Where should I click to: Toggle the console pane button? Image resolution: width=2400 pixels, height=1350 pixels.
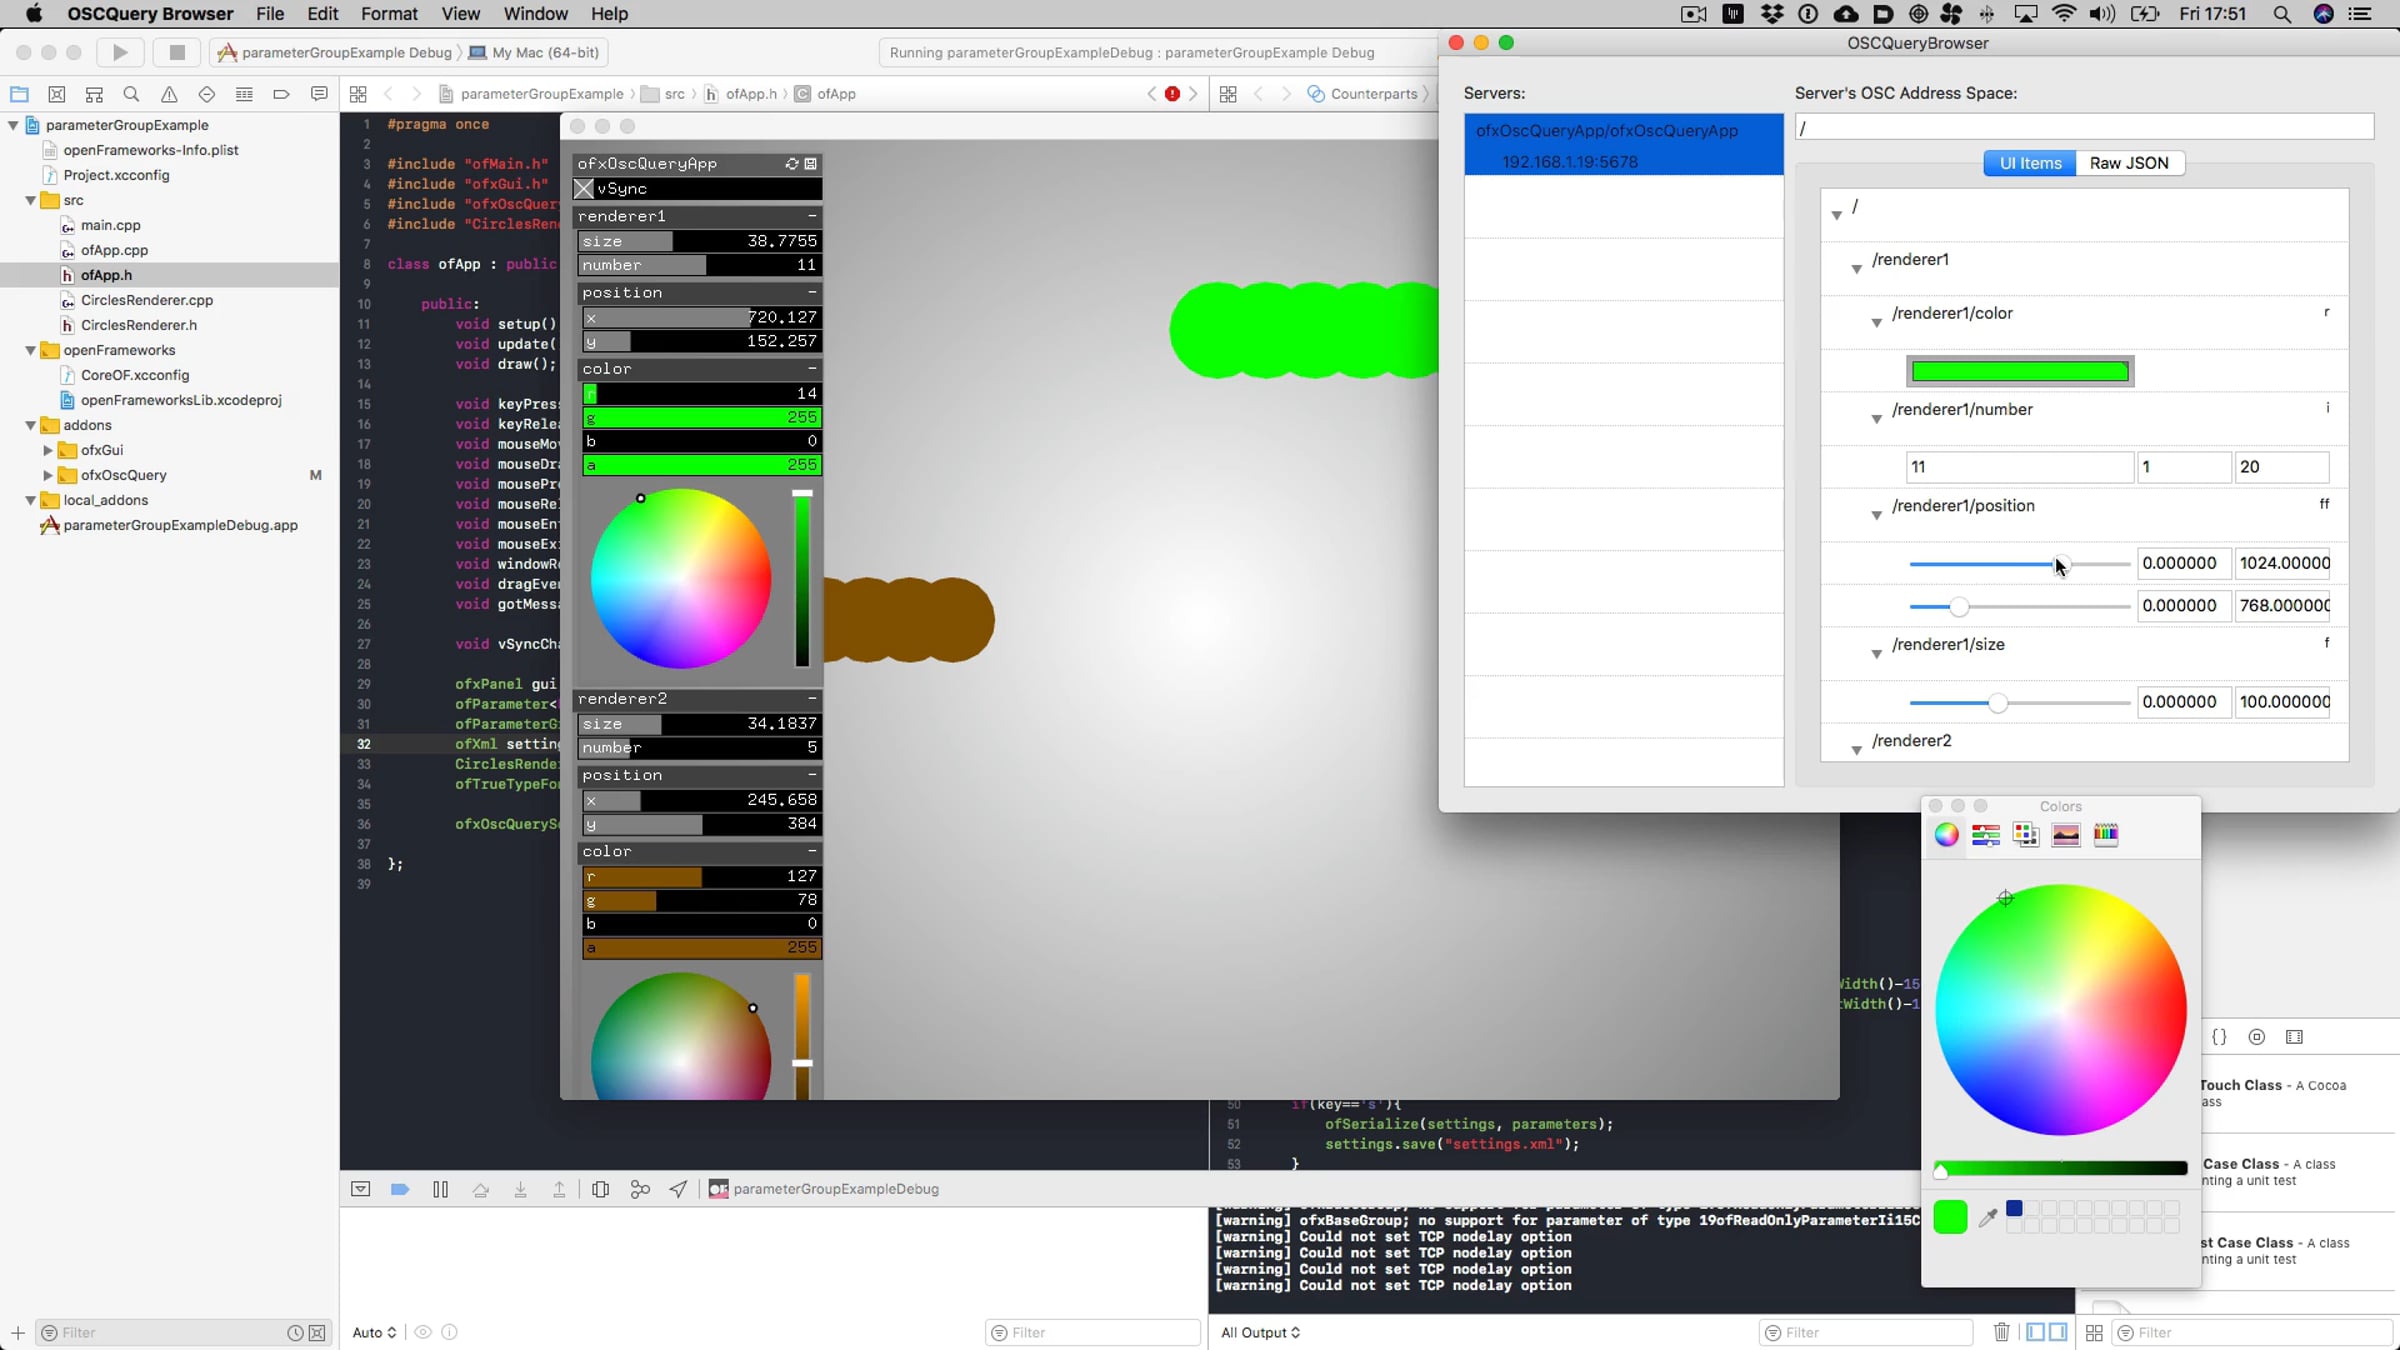tap(2058, 1332)
